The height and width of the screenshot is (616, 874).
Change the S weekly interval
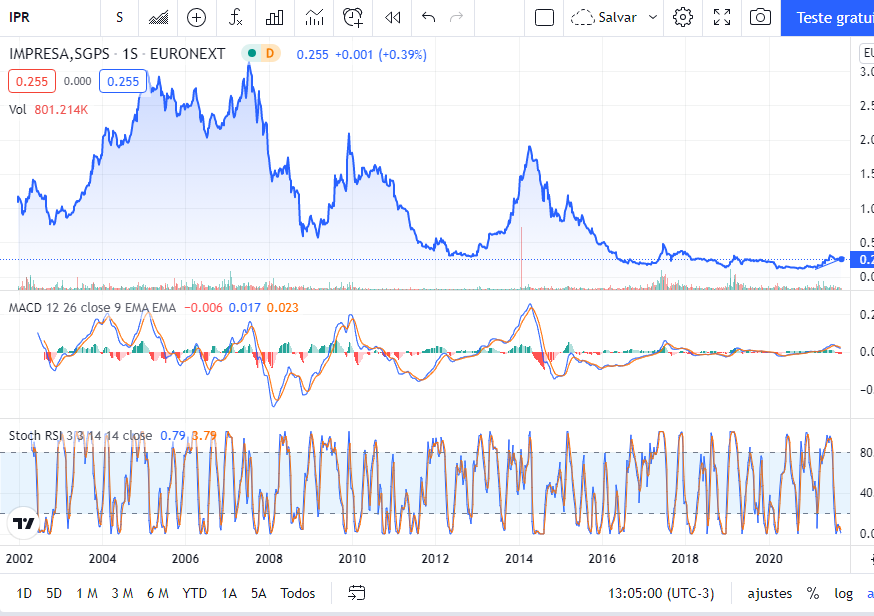(x=119, y=17)
